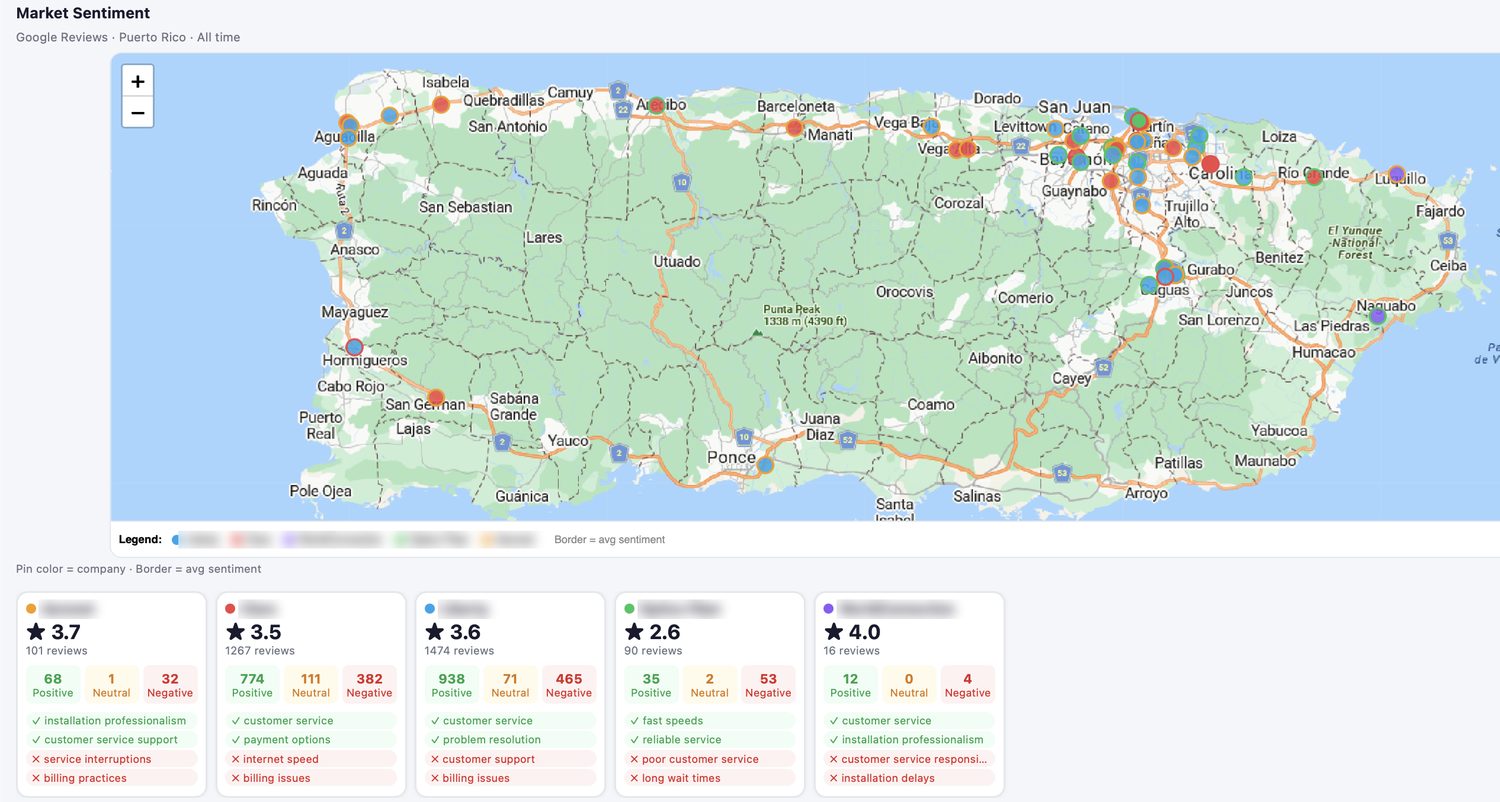Open the 32 Negative reviews box
Screen dimensions: 1500x802
pos(170,685)
